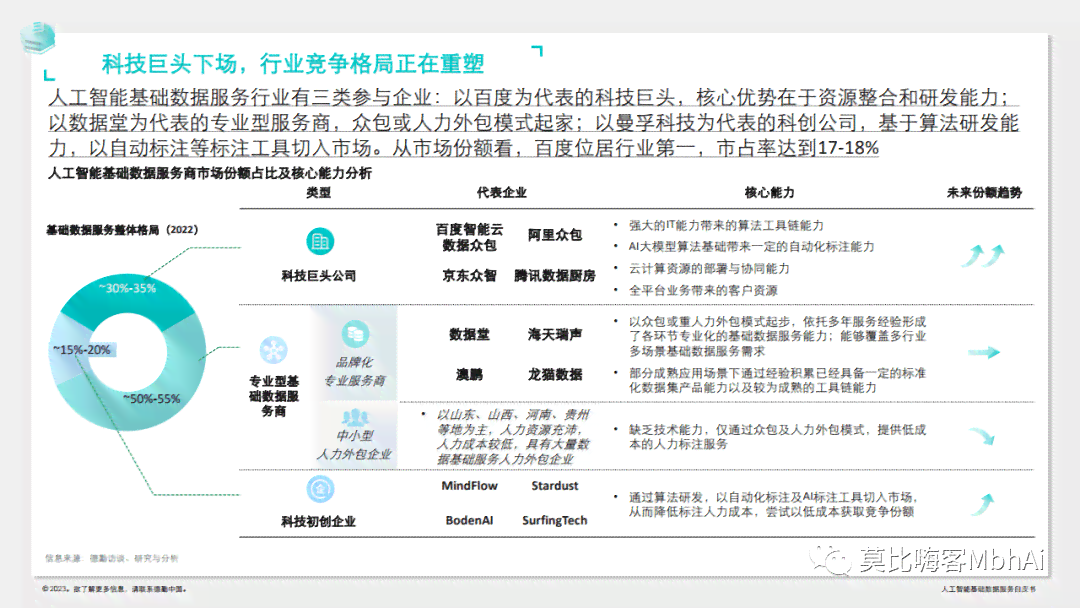Click the bullet 云计算资源的部署与协同能力
Screen dimensions: 1080x608
click(x=708, y=269)
